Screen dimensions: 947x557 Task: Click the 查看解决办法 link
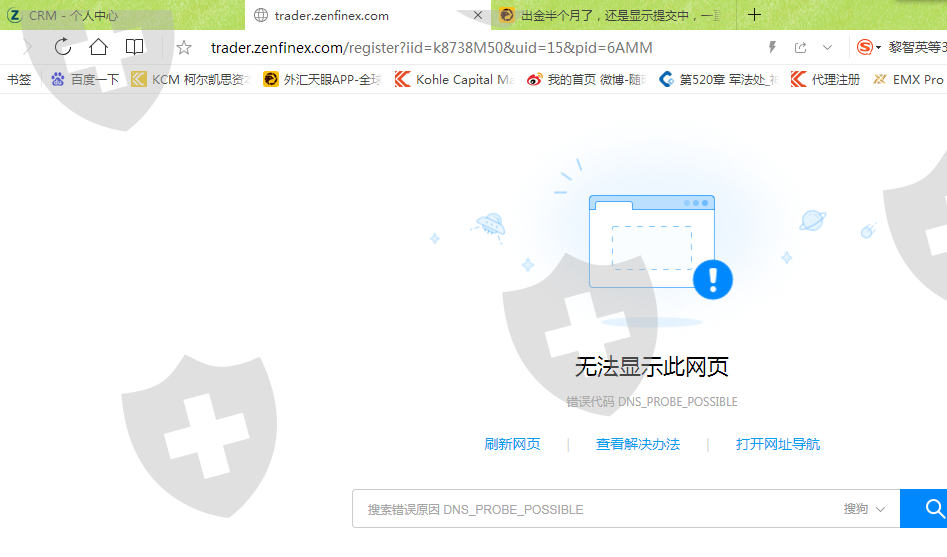coord(638,444)
